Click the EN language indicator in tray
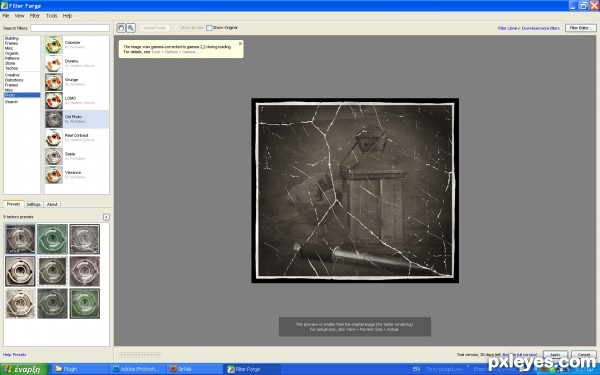Screen dimensions: 600x375 (417, 369)
